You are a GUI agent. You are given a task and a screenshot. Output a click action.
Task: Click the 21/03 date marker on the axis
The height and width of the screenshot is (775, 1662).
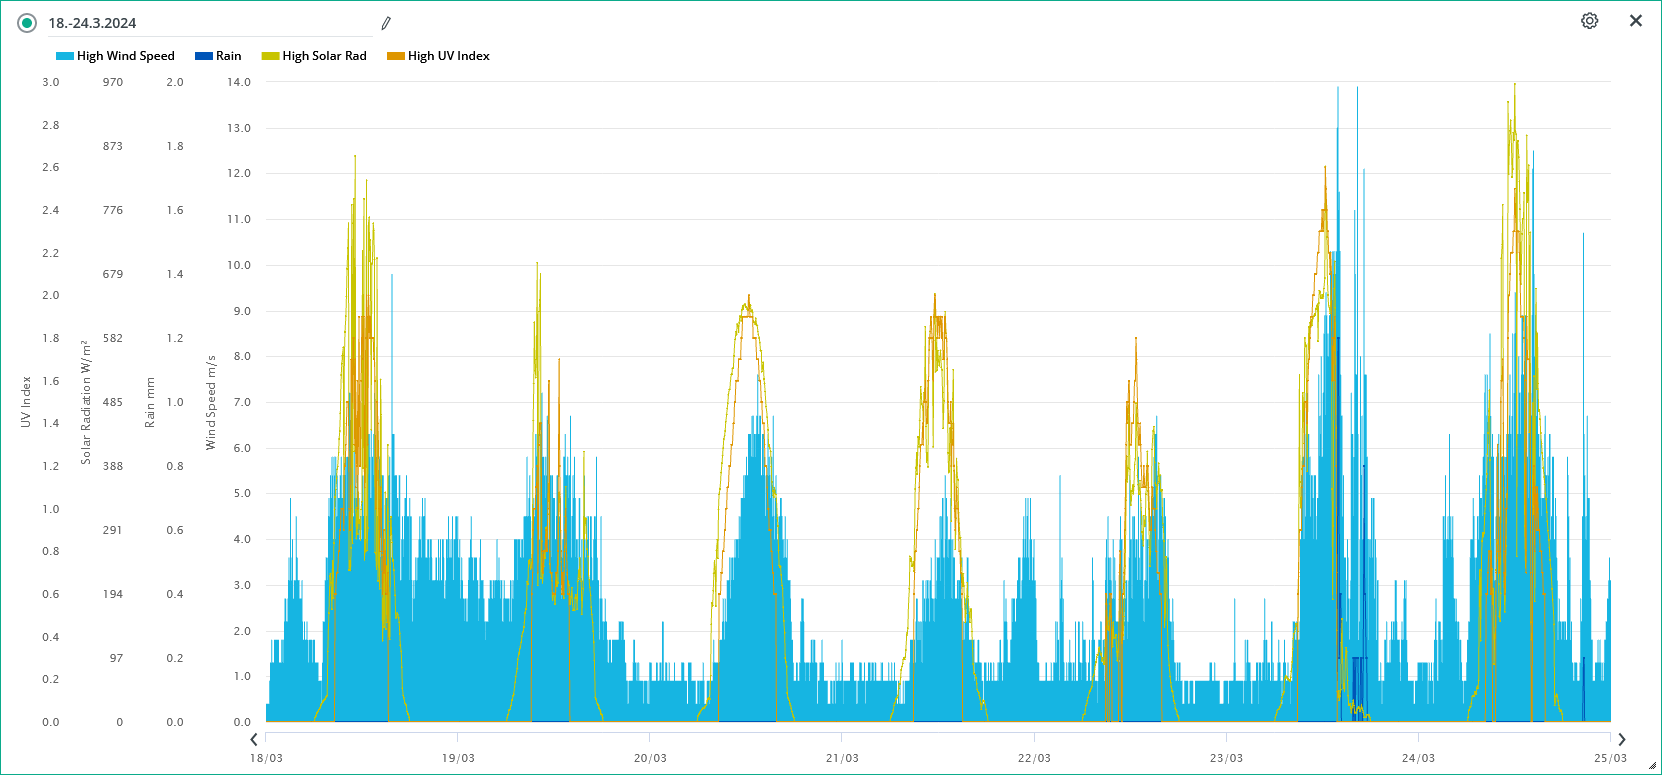click(x=842, y=758)
